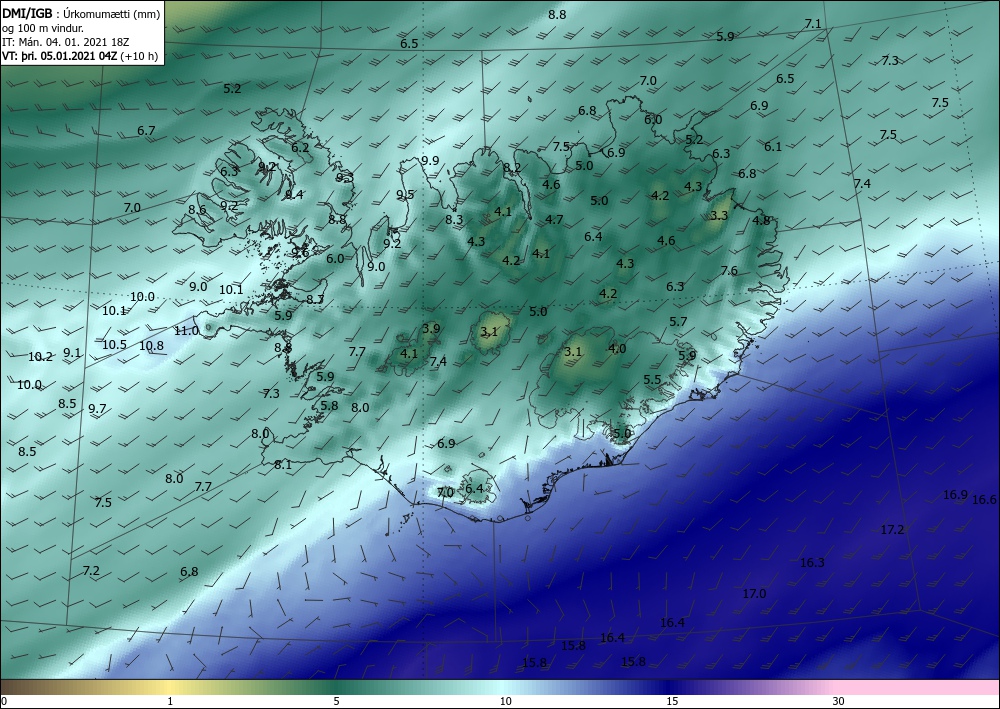This screenshot has height=709, width=1000.
Task: Click the map value '16.9'
Action: pyautogui.click(x=955, y=495)
